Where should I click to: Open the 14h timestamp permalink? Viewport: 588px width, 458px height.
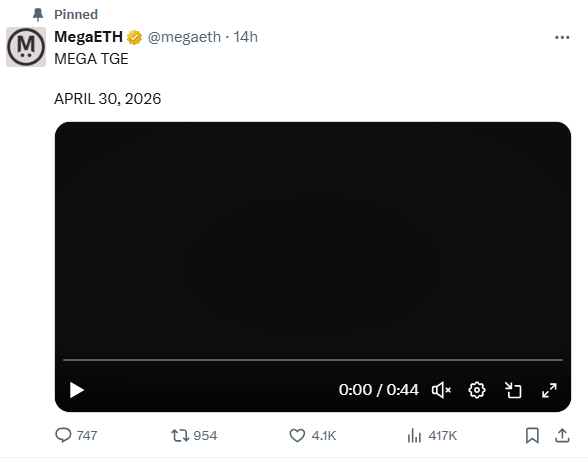pos(246,37)
